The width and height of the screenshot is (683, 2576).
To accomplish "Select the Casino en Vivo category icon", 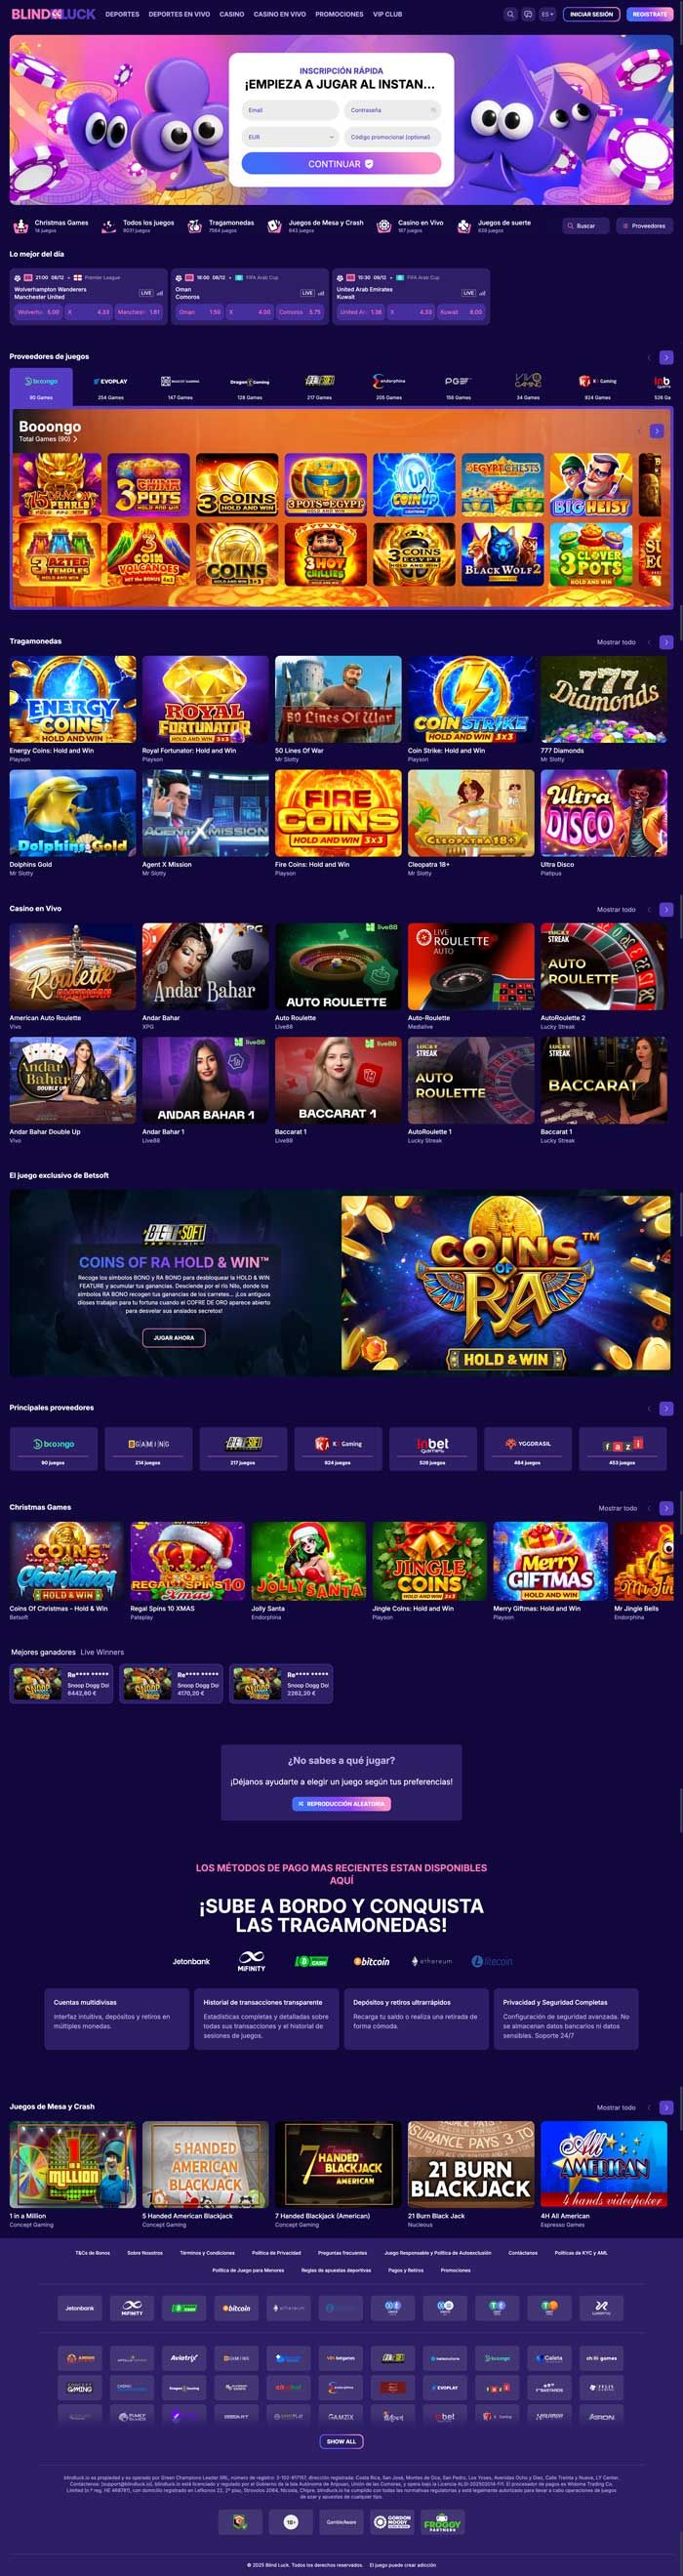I will (x=383, y=226).
